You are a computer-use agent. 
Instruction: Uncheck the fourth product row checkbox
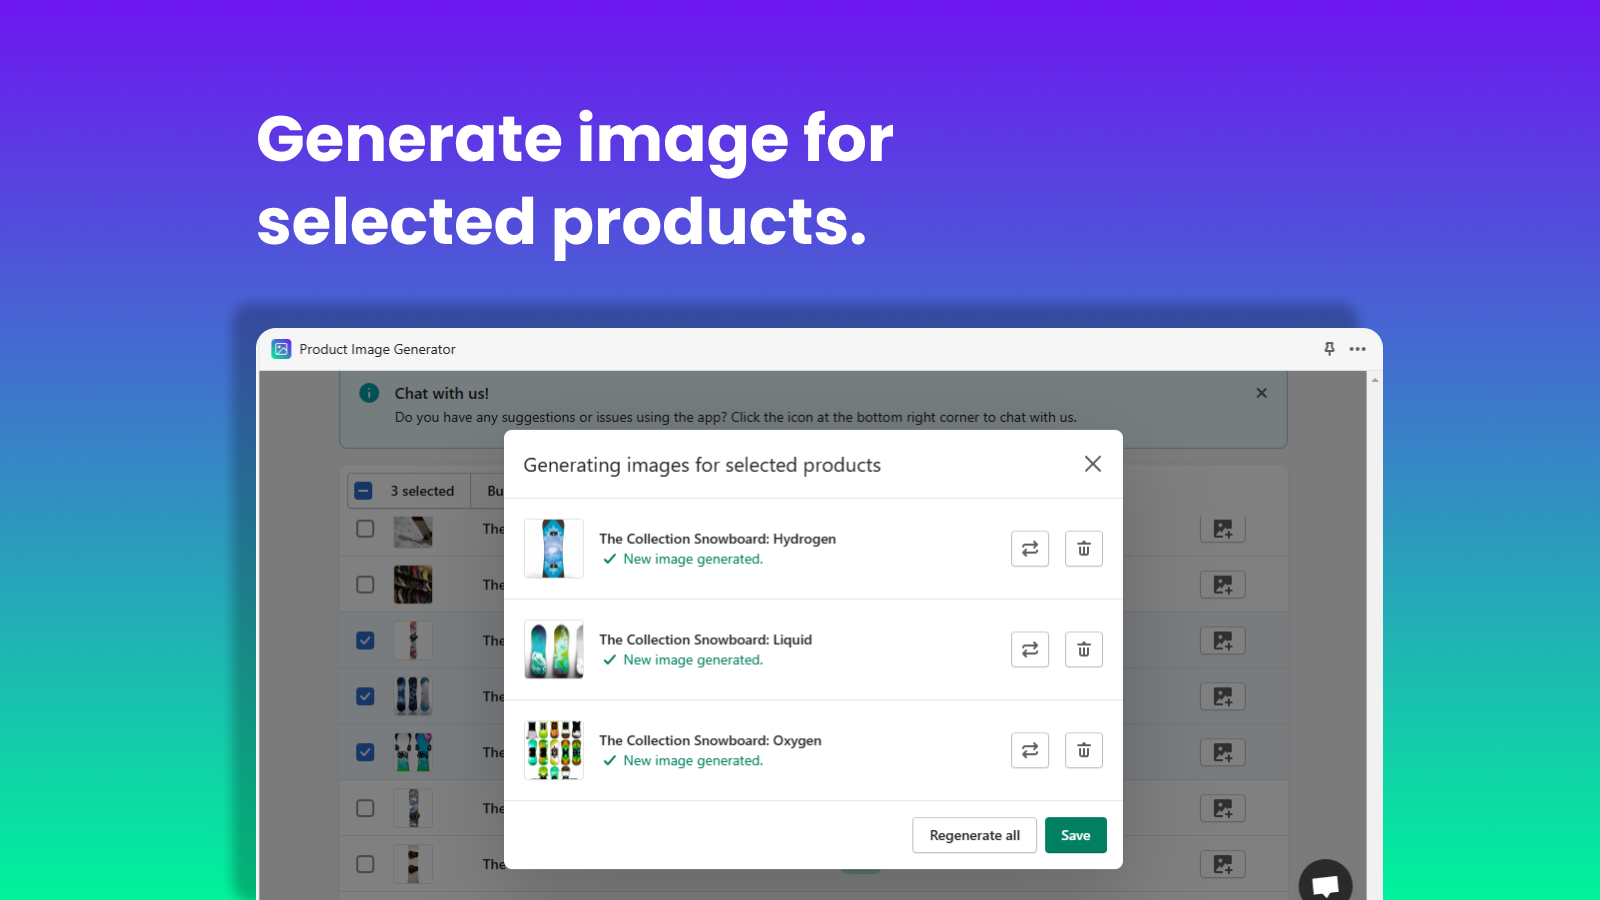click(365, 696)
